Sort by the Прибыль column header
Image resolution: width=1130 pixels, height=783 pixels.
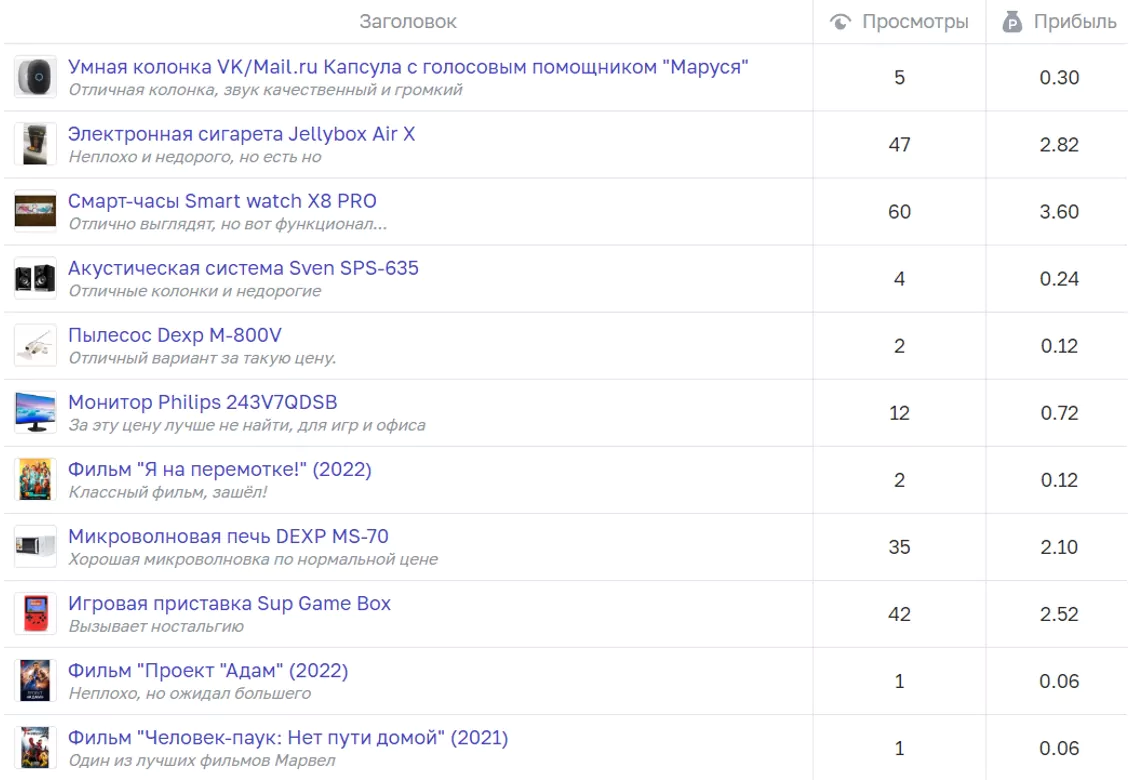pos(1075,22)
